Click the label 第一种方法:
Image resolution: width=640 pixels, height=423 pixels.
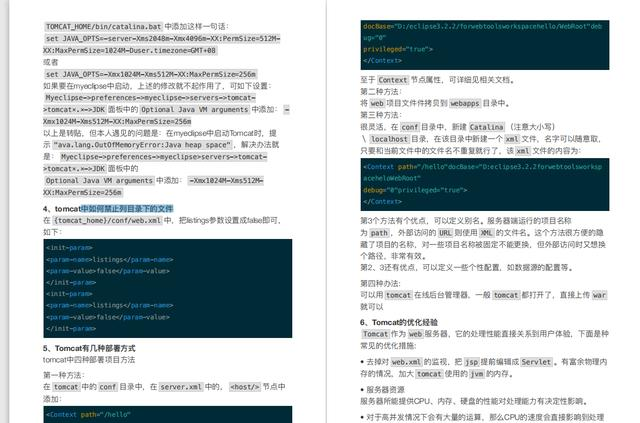(x=64, y=375)
